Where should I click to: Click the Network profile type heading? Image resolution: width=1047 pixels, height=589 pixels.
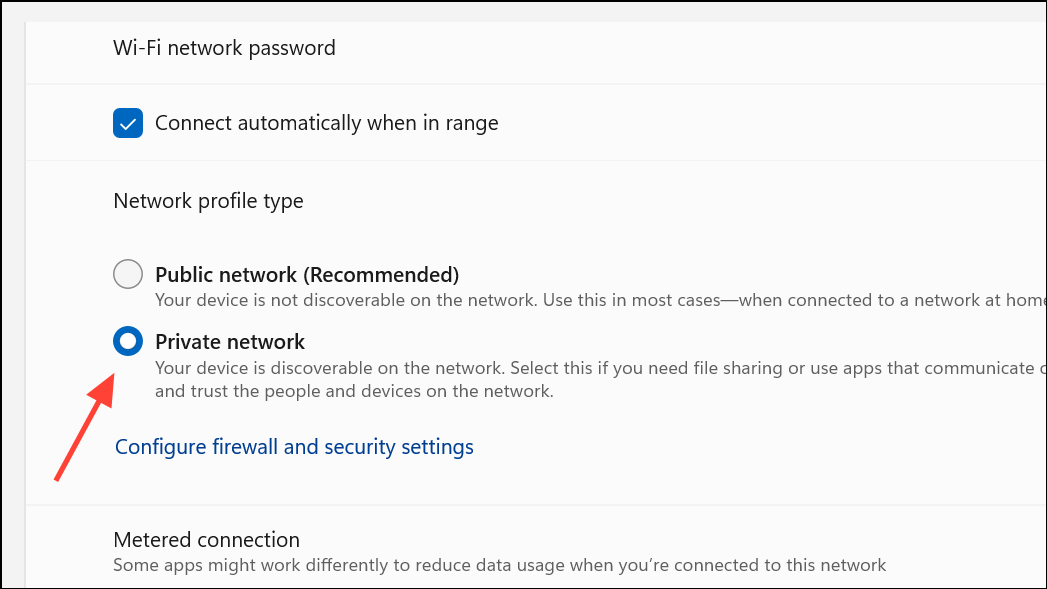tap(208, 201)
